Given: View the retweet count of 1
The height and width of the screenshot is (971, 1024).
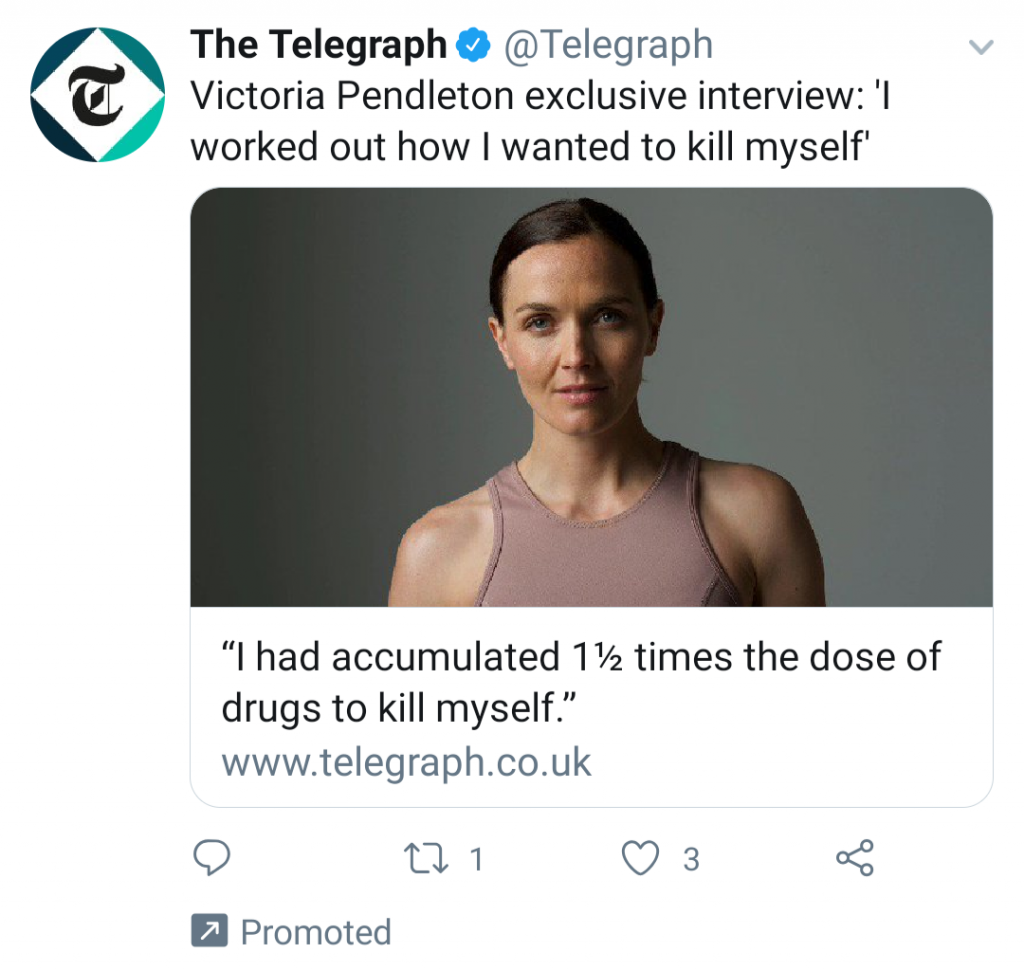Looking at the screenshot, I should click(x=477, y=859).
